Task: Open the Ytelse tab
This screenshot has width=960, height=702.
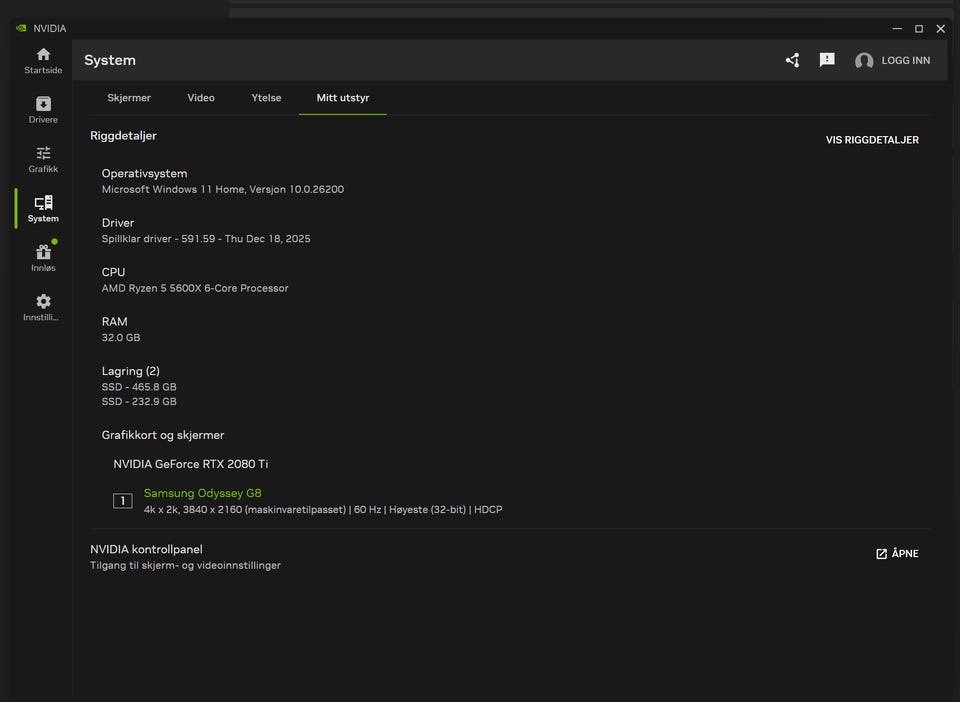Action: tap(266, 98)
